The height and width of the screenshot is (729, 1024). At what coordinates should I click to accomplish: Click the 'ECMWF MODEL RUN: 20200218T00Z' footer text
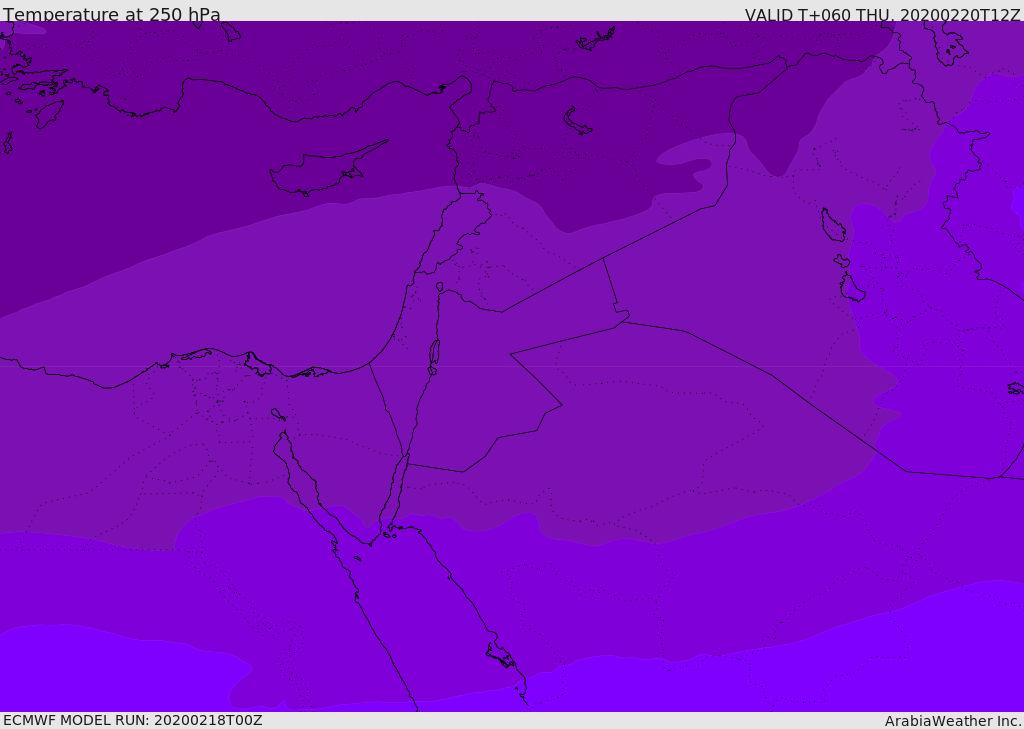coord(133,720)
